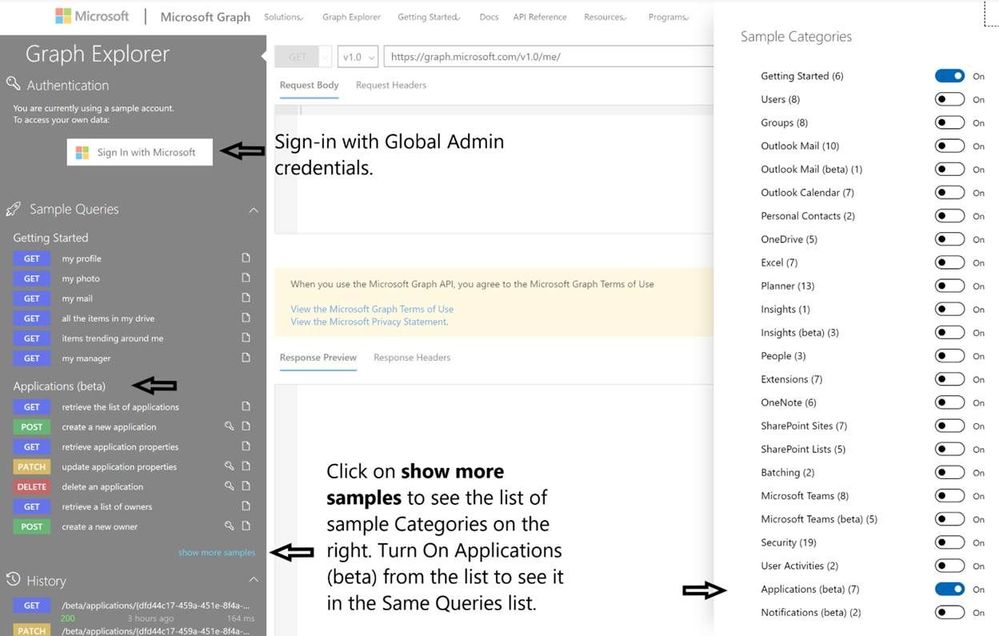The height and width of the screenshot is (636, 999).
Task: Click the Sample Queries rocket icon
Action: coord(13,208)
